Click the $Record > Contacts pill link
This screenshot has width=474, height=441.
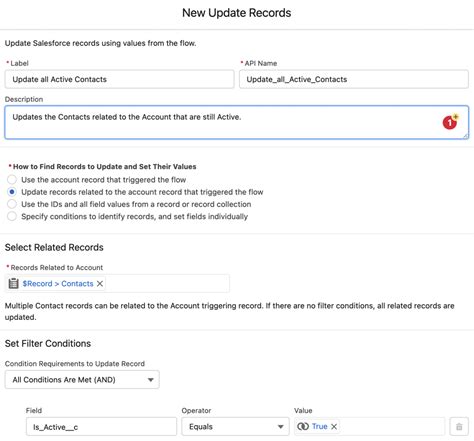click(58, 284)
